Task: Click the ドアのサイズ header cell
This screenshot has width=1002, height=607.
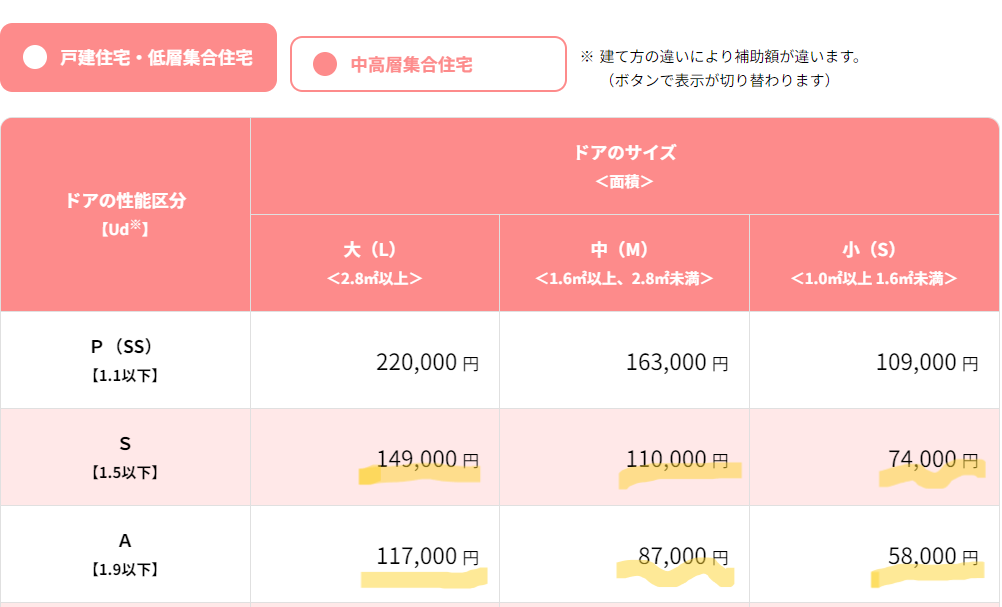Action: coord(624,166)
